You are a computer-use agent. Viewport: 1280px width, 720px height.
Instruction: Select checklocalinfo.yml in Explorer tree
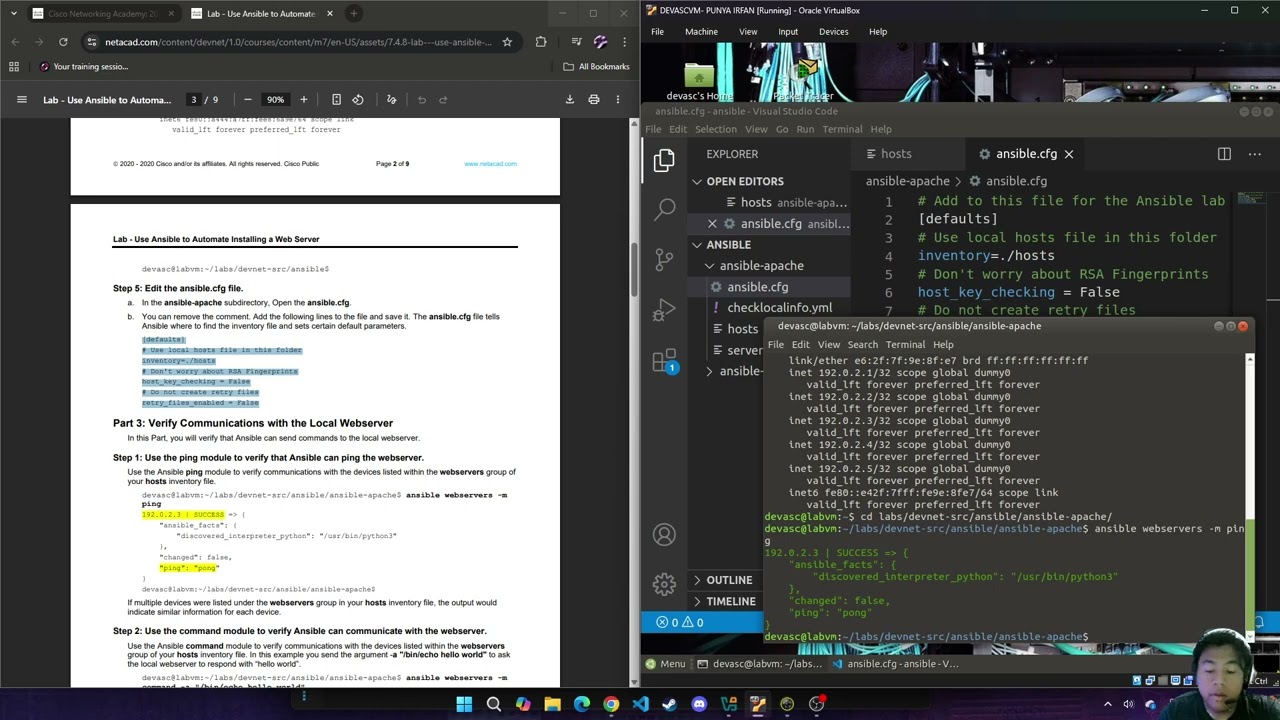pyautogui.click(x=779, y=308)
